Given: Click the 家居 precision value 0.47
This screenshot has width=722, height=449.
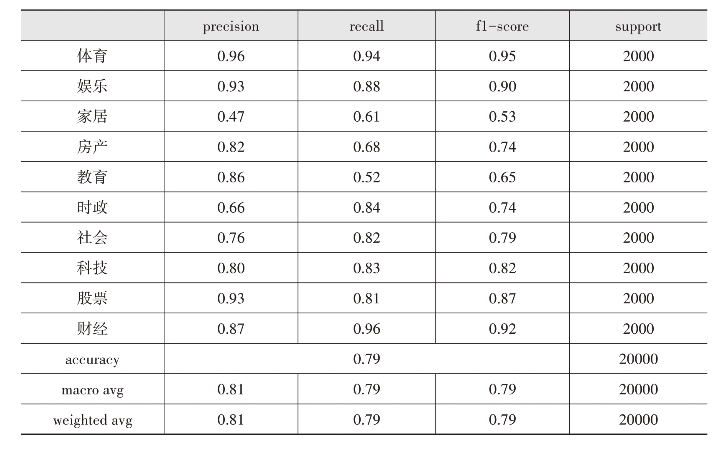Looking at the screenshot, I should point(231,117).
